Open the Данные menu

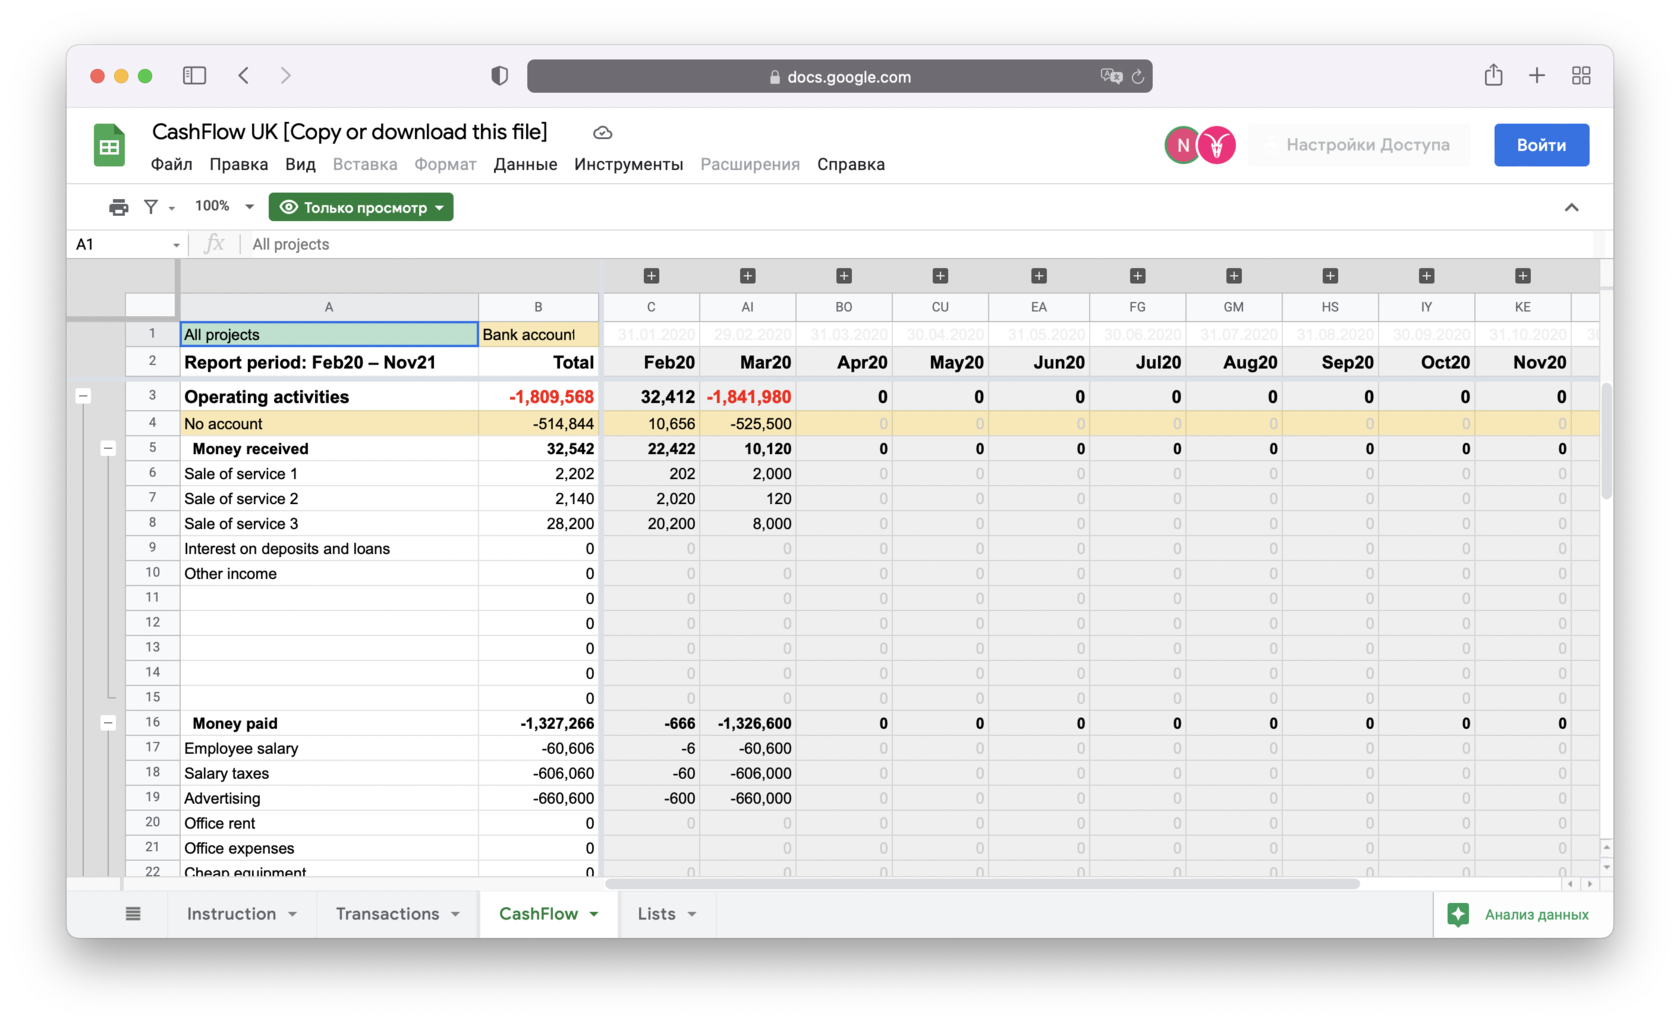pyautogui.click(x=525, y=164)
